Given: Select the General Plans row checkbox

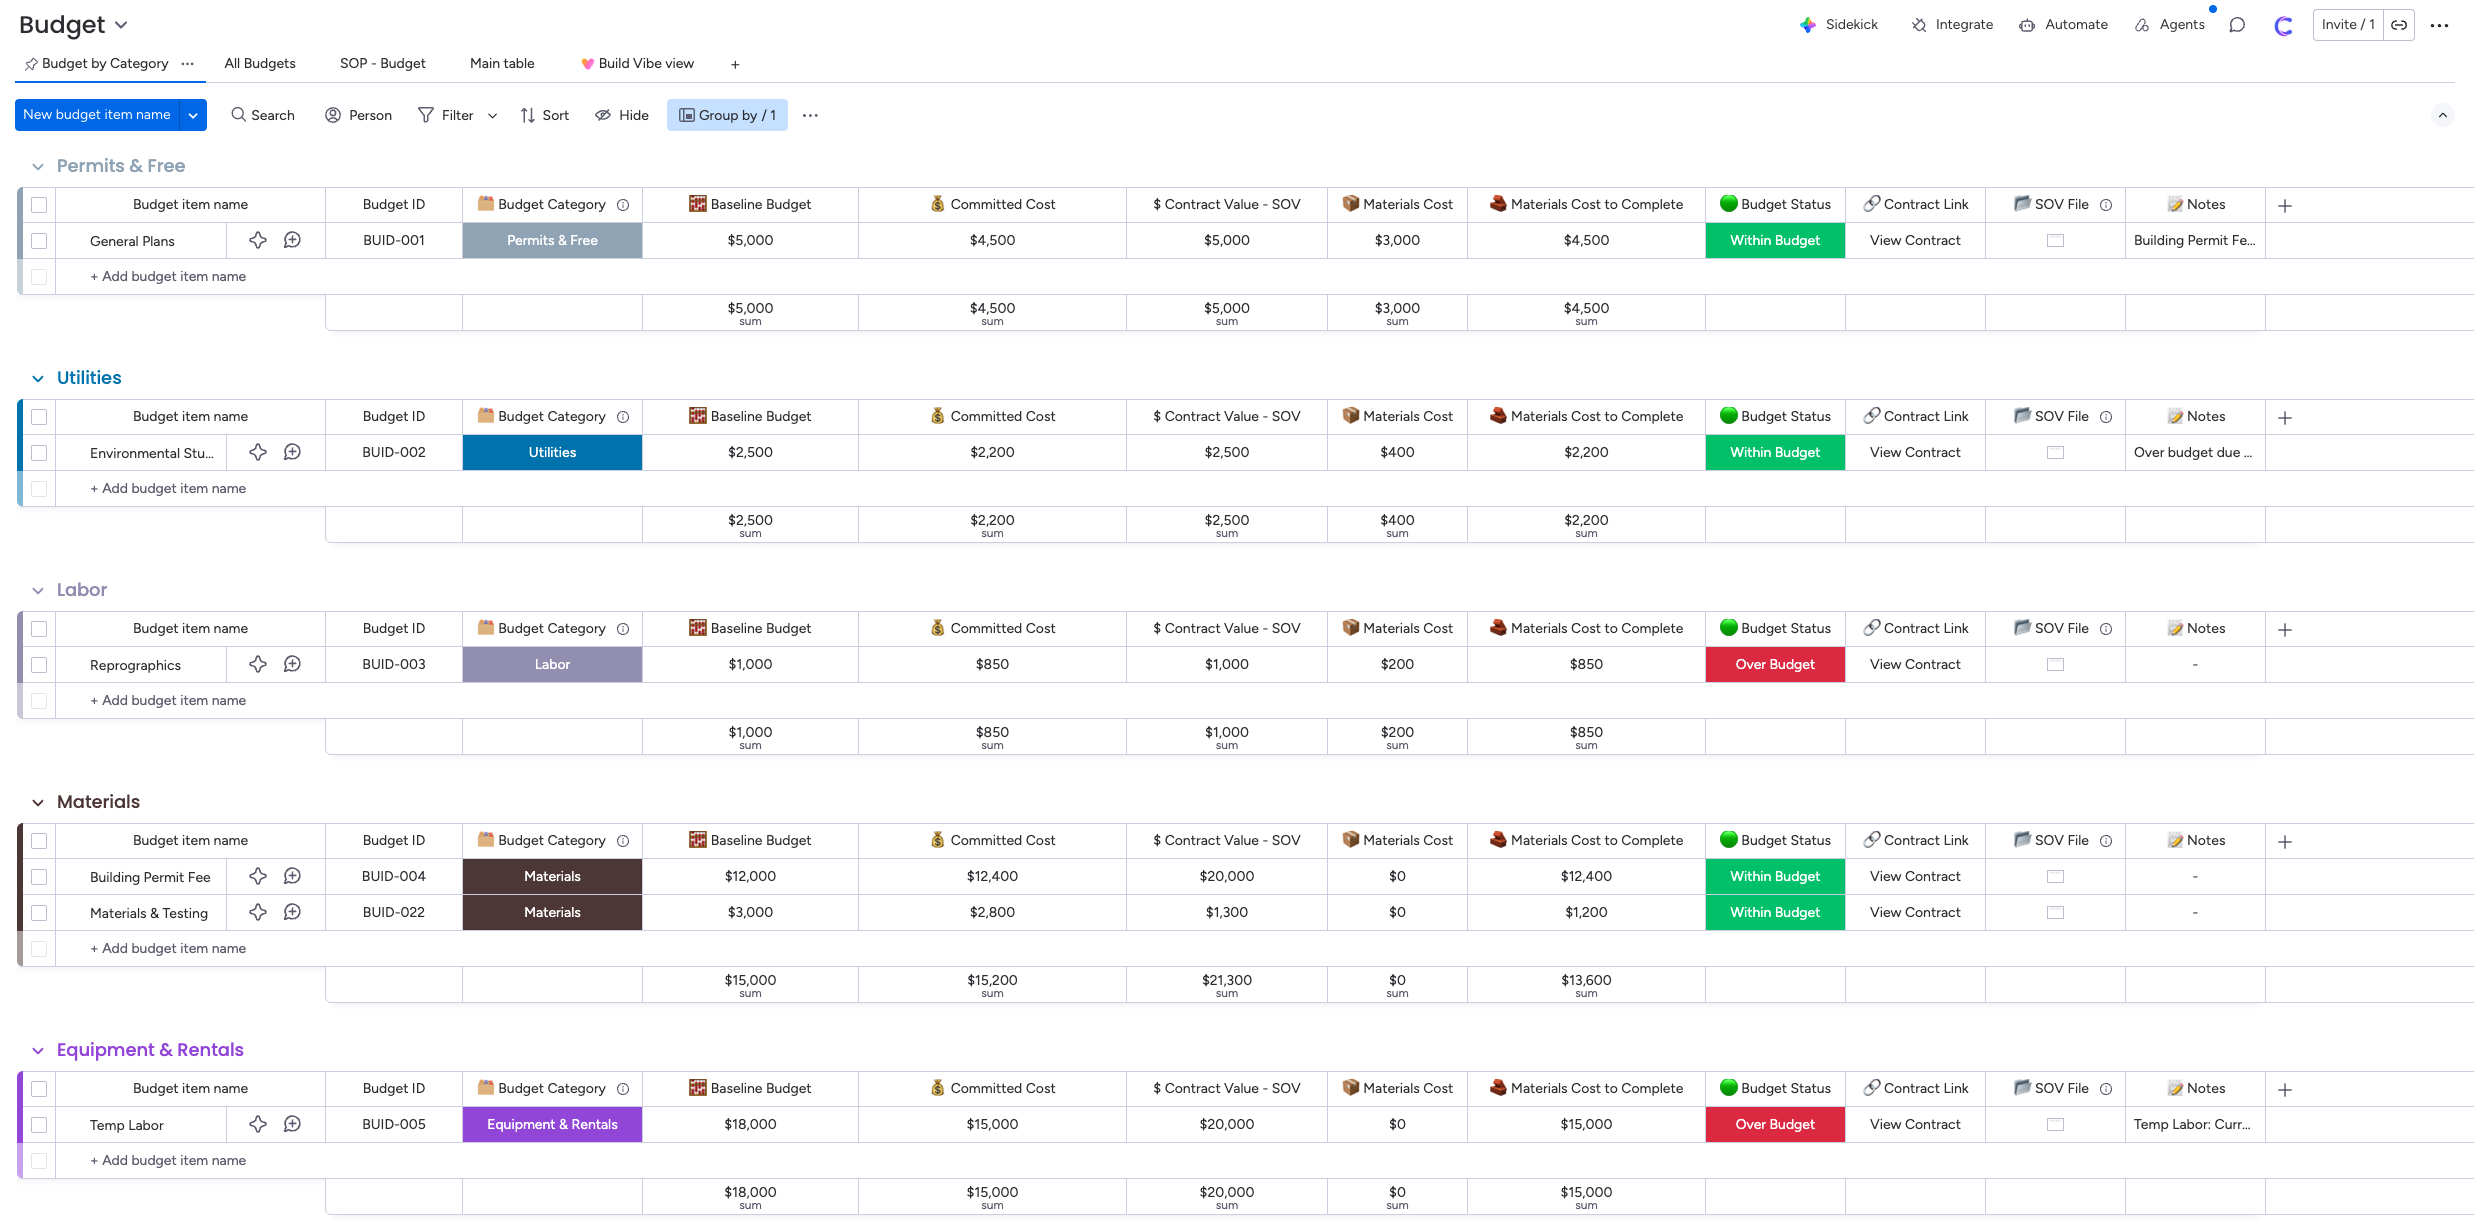Looking at the screenshot, I should pos(39,241).
